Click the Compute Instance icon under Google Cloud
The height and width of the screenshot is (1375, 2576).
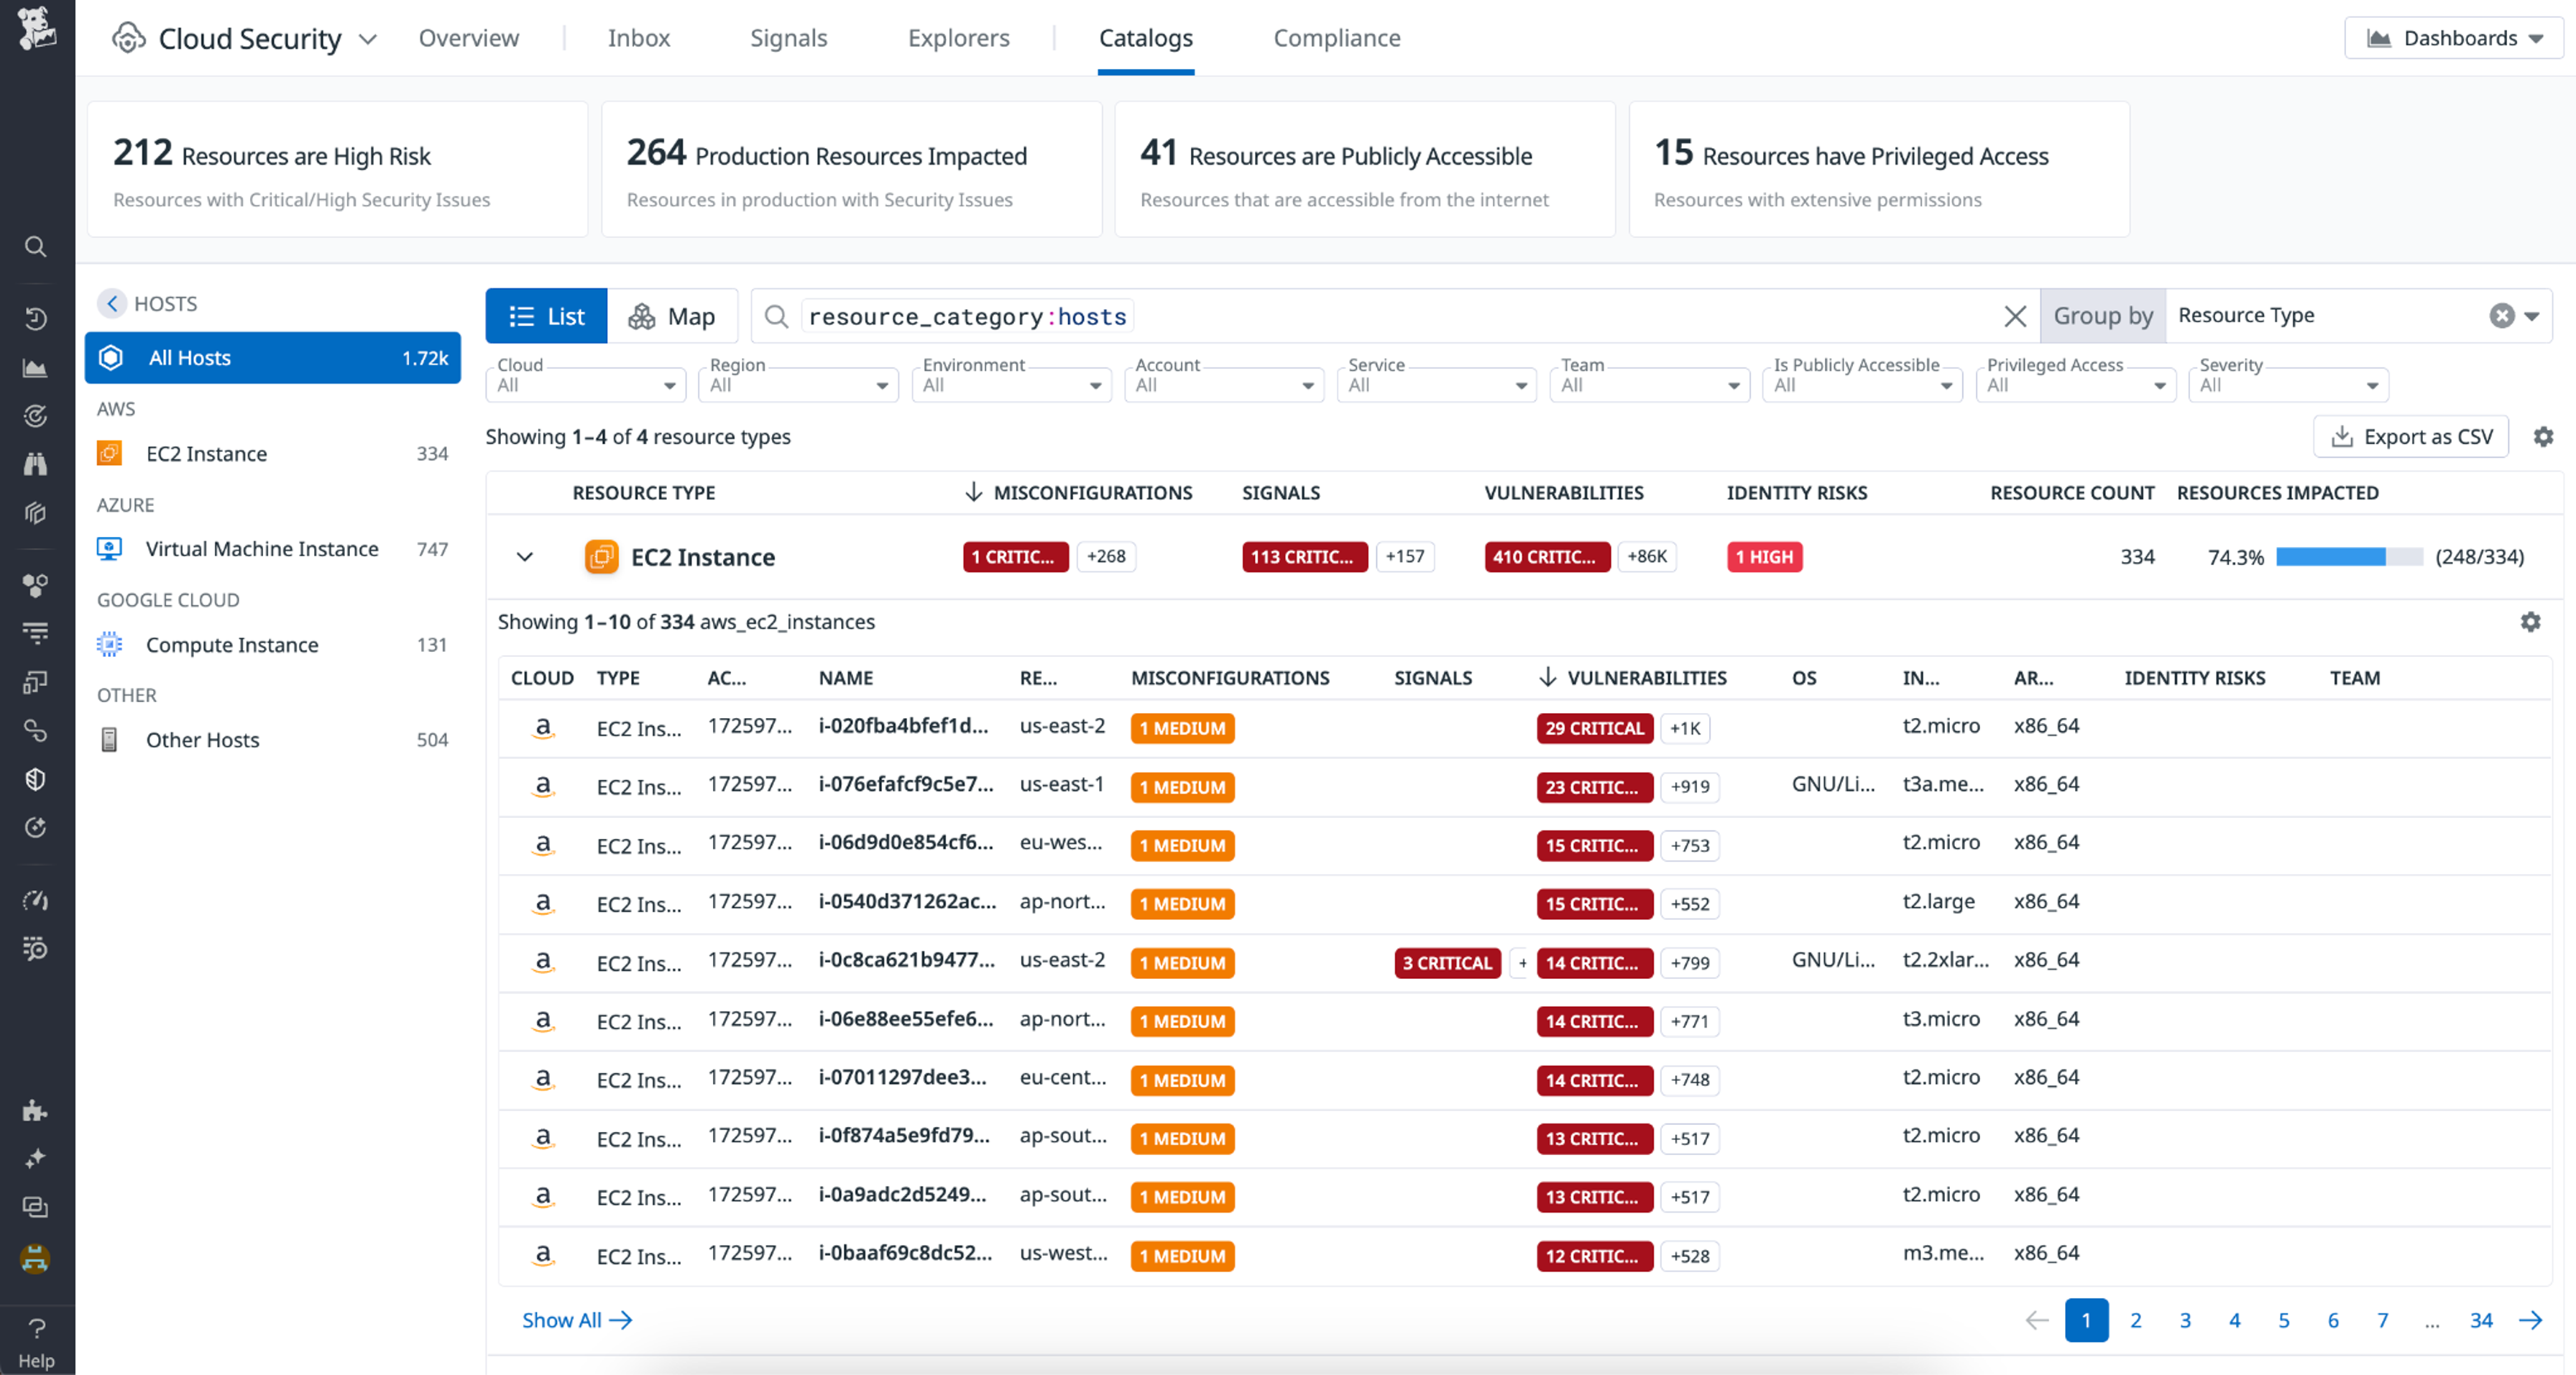(109, 644)
